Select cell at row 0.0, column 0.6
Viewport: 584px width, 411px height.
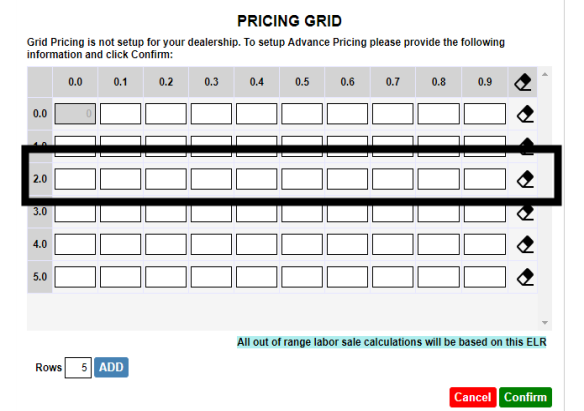point(347,114)
